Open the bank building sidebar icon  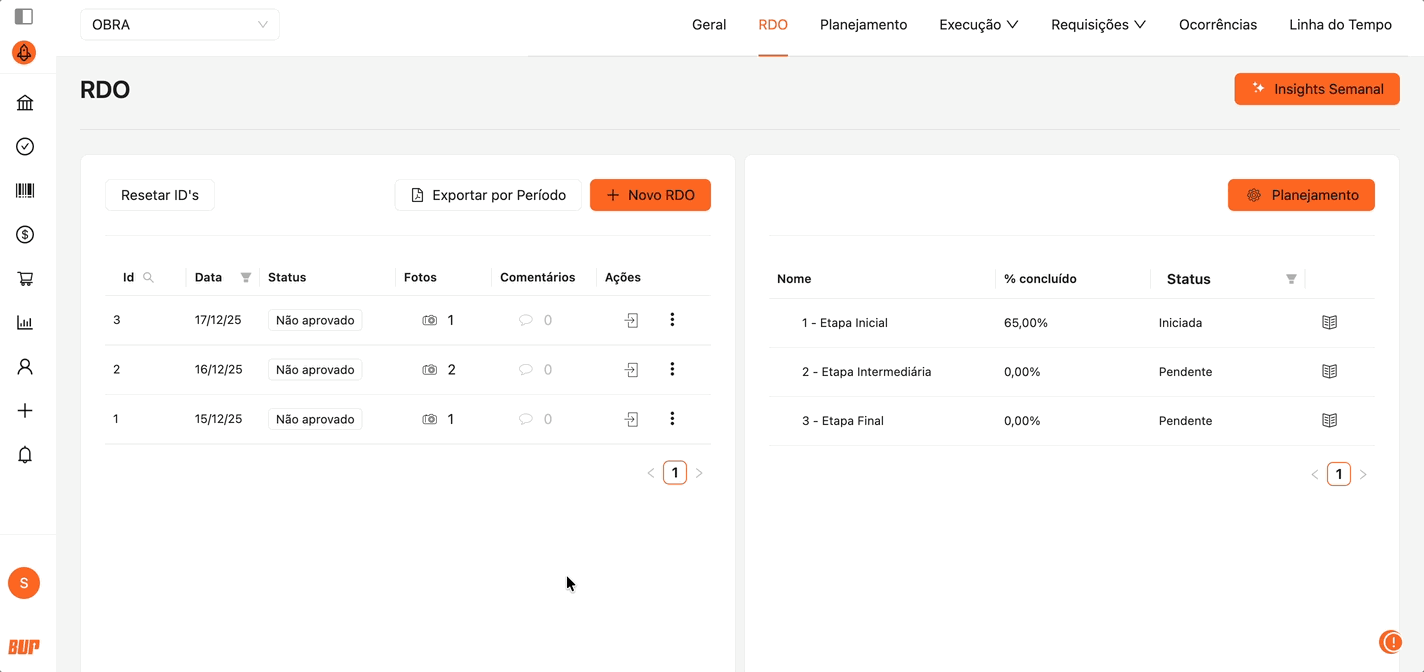(x=25, y=103)
